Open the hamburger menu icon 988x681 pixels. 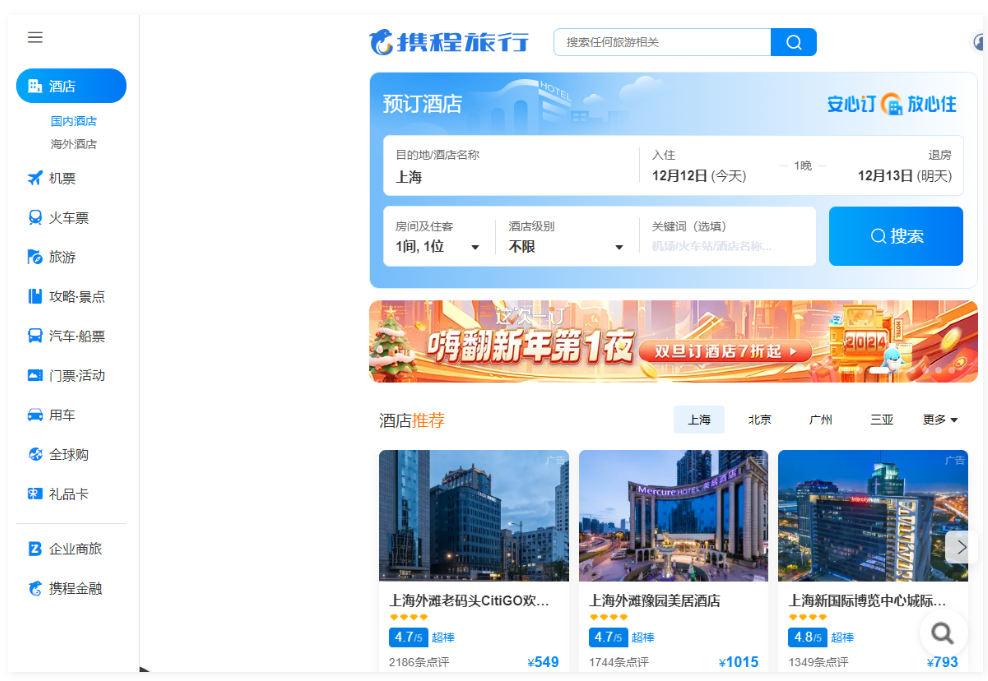35,37
